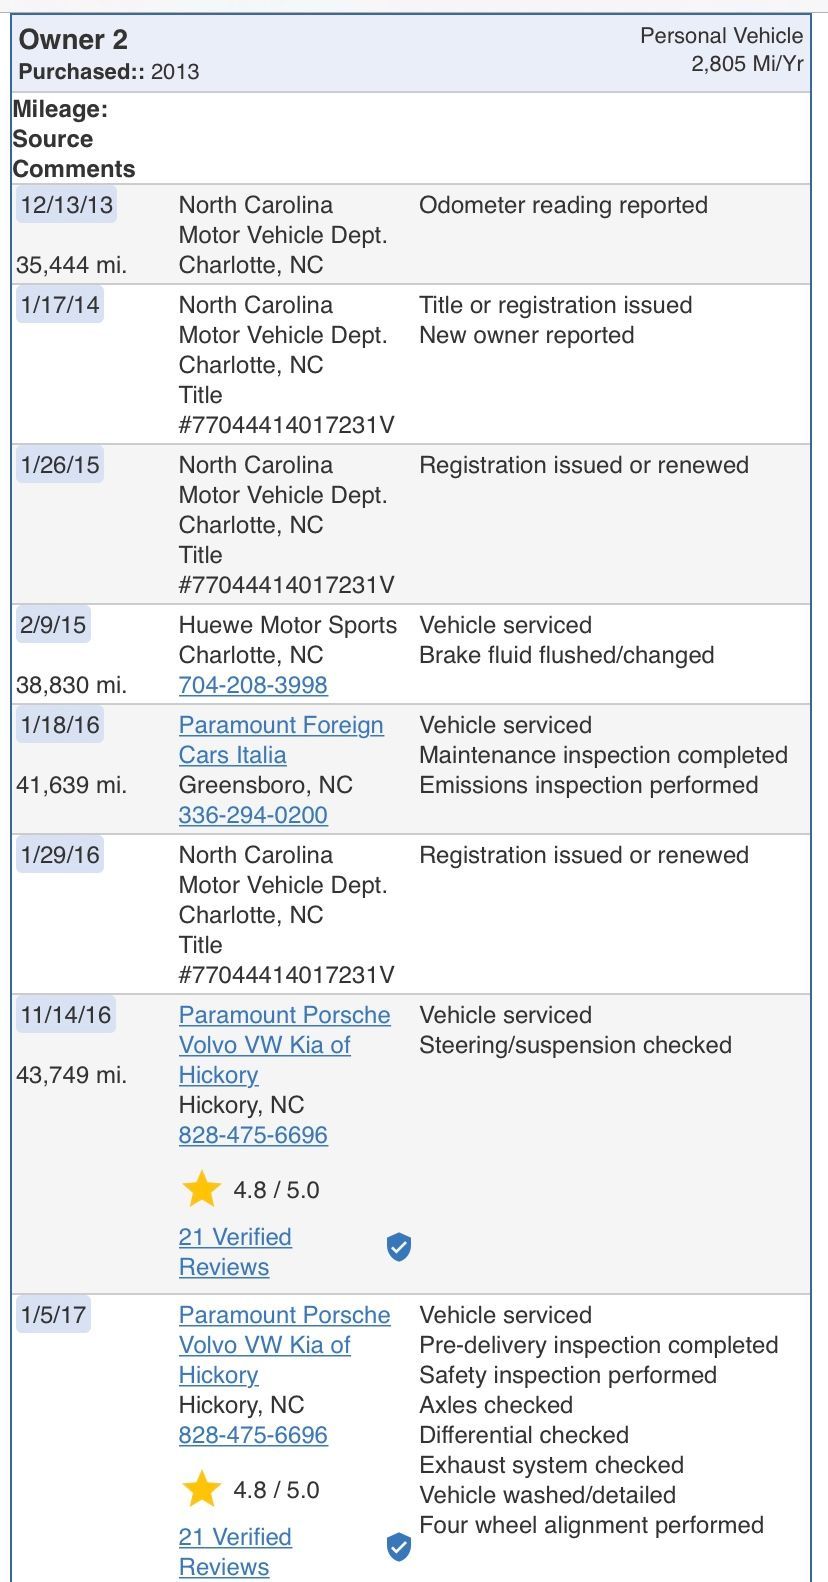Select the 1/26/15 date badge
The image size is (828, 1582).
[60, 465]
